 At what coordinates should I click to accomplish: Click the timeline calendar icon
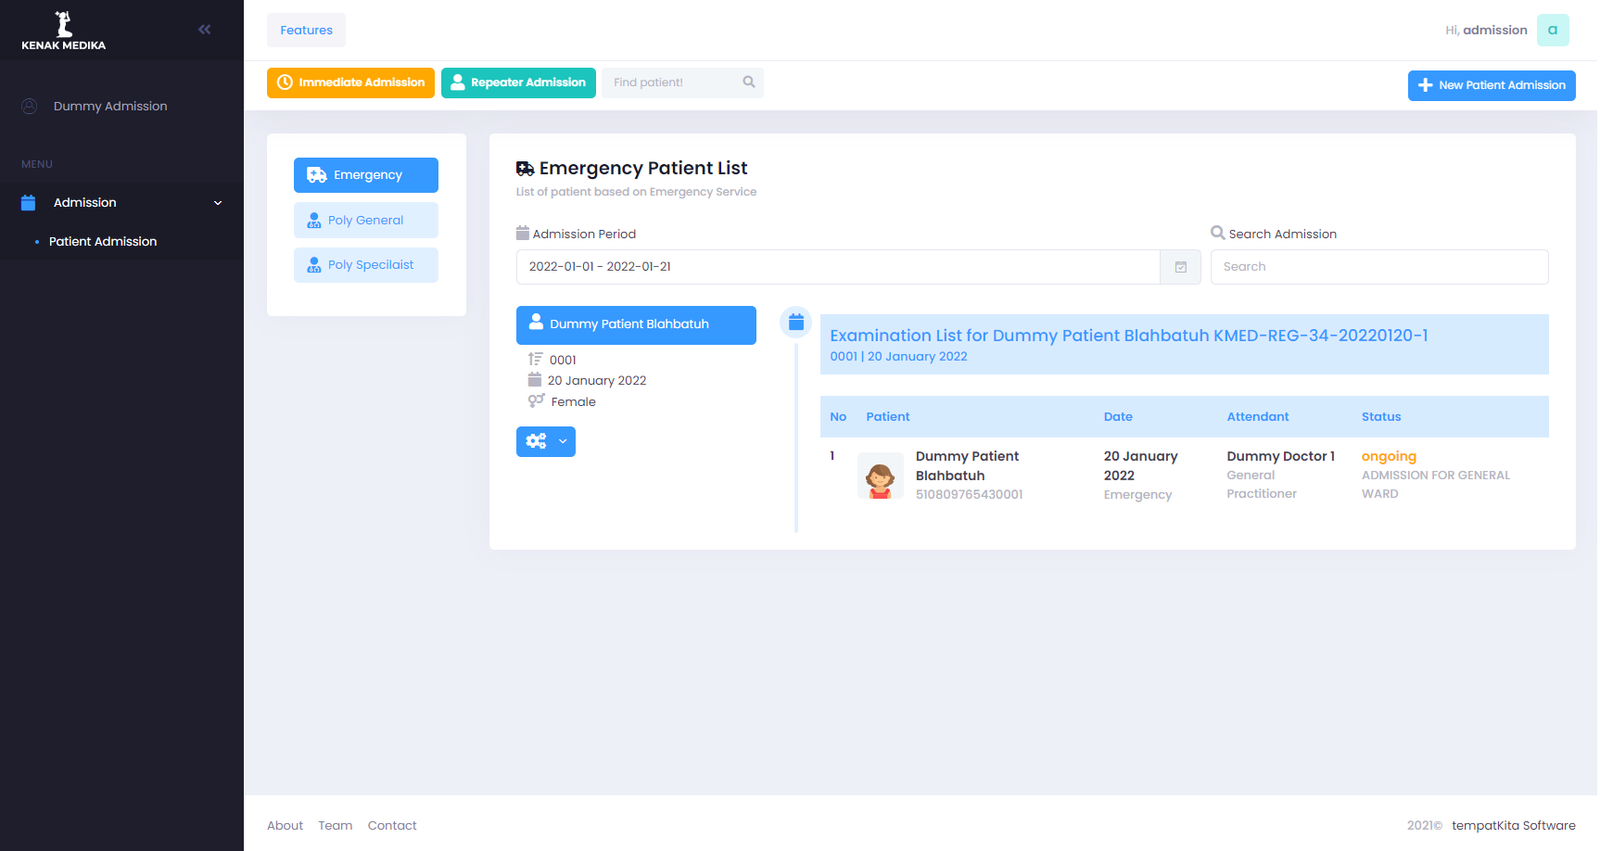[796, 322]
